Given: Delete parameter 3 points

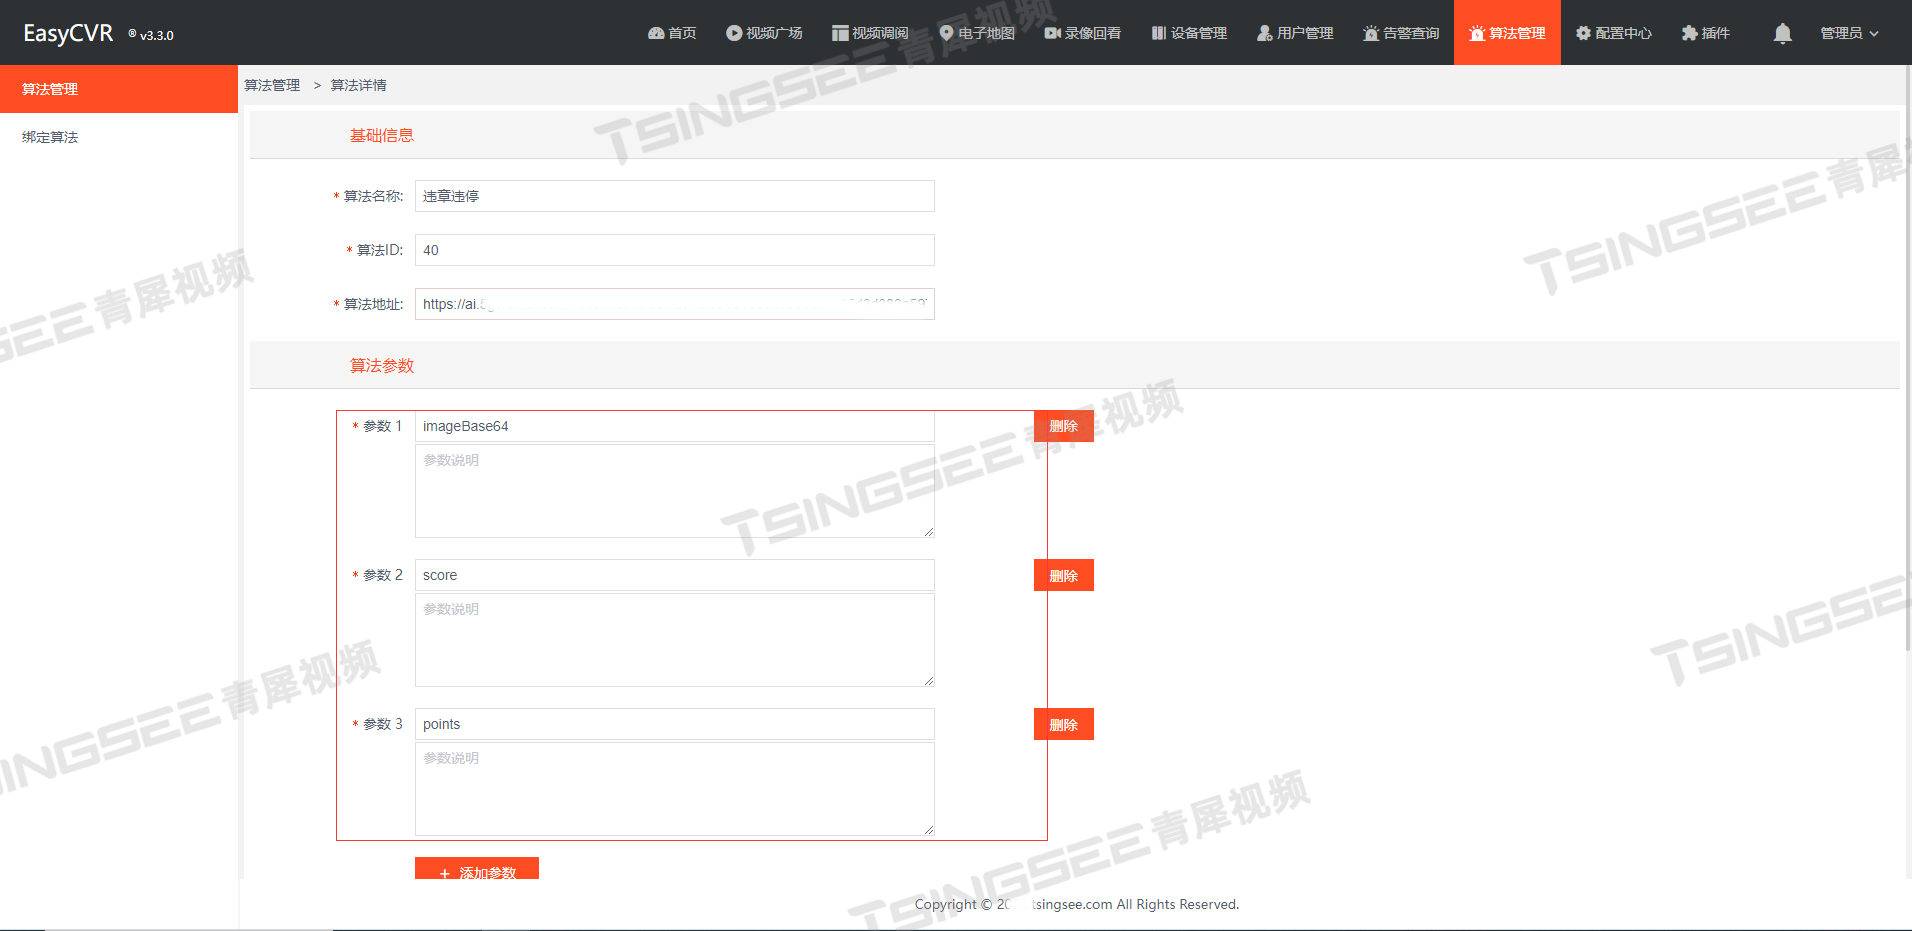Looking at the screenshot, I should (x=1063, y=724).
